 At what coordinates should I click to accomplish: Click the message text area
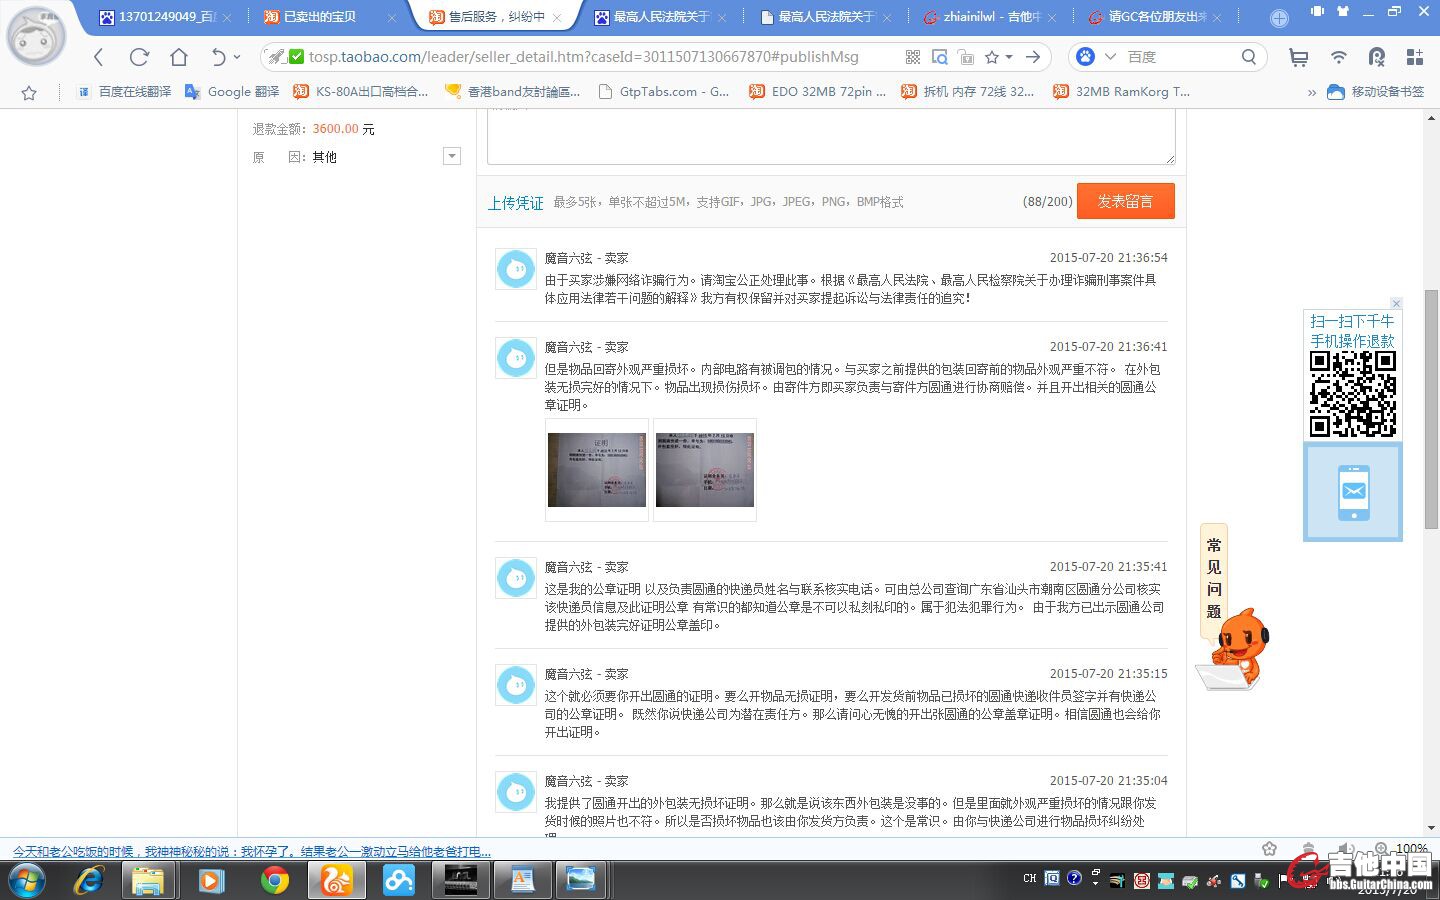click(830, 135)
